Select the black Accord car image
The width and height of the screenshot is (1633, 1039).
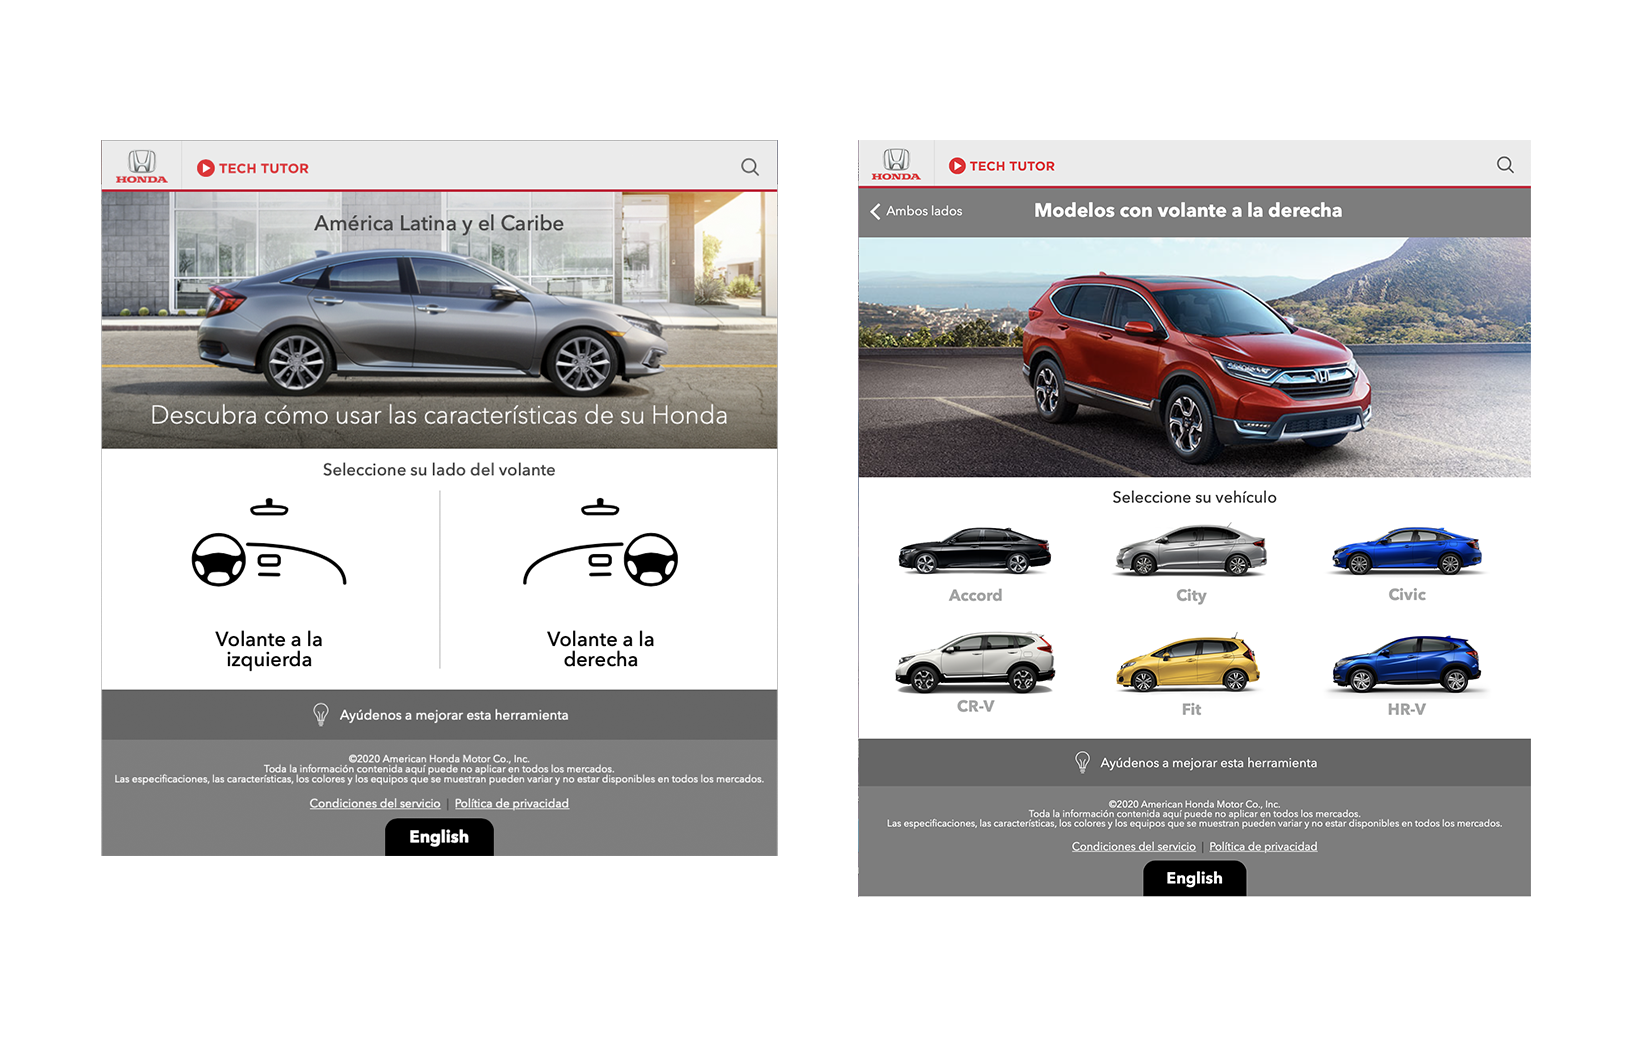975,551
